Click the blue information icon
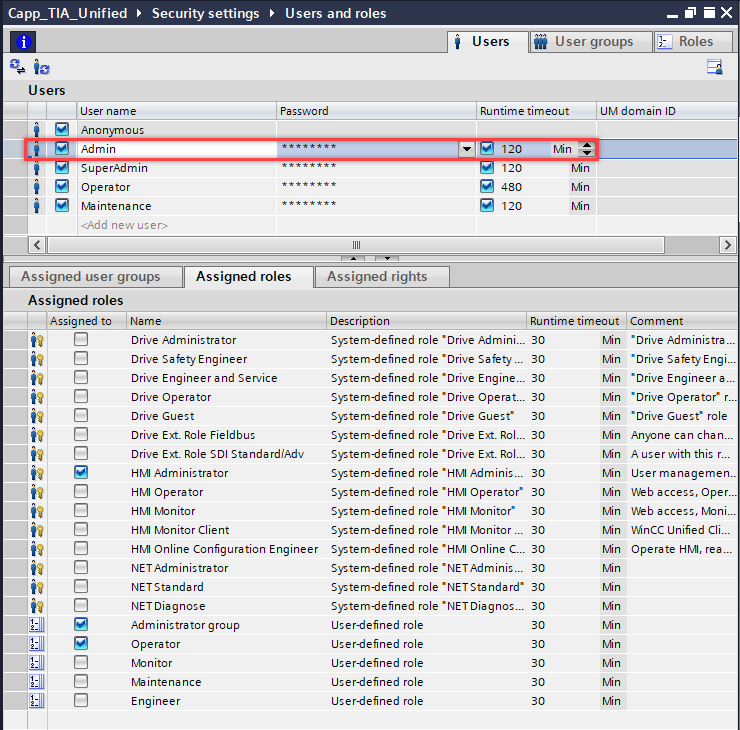 coord(21,42)
